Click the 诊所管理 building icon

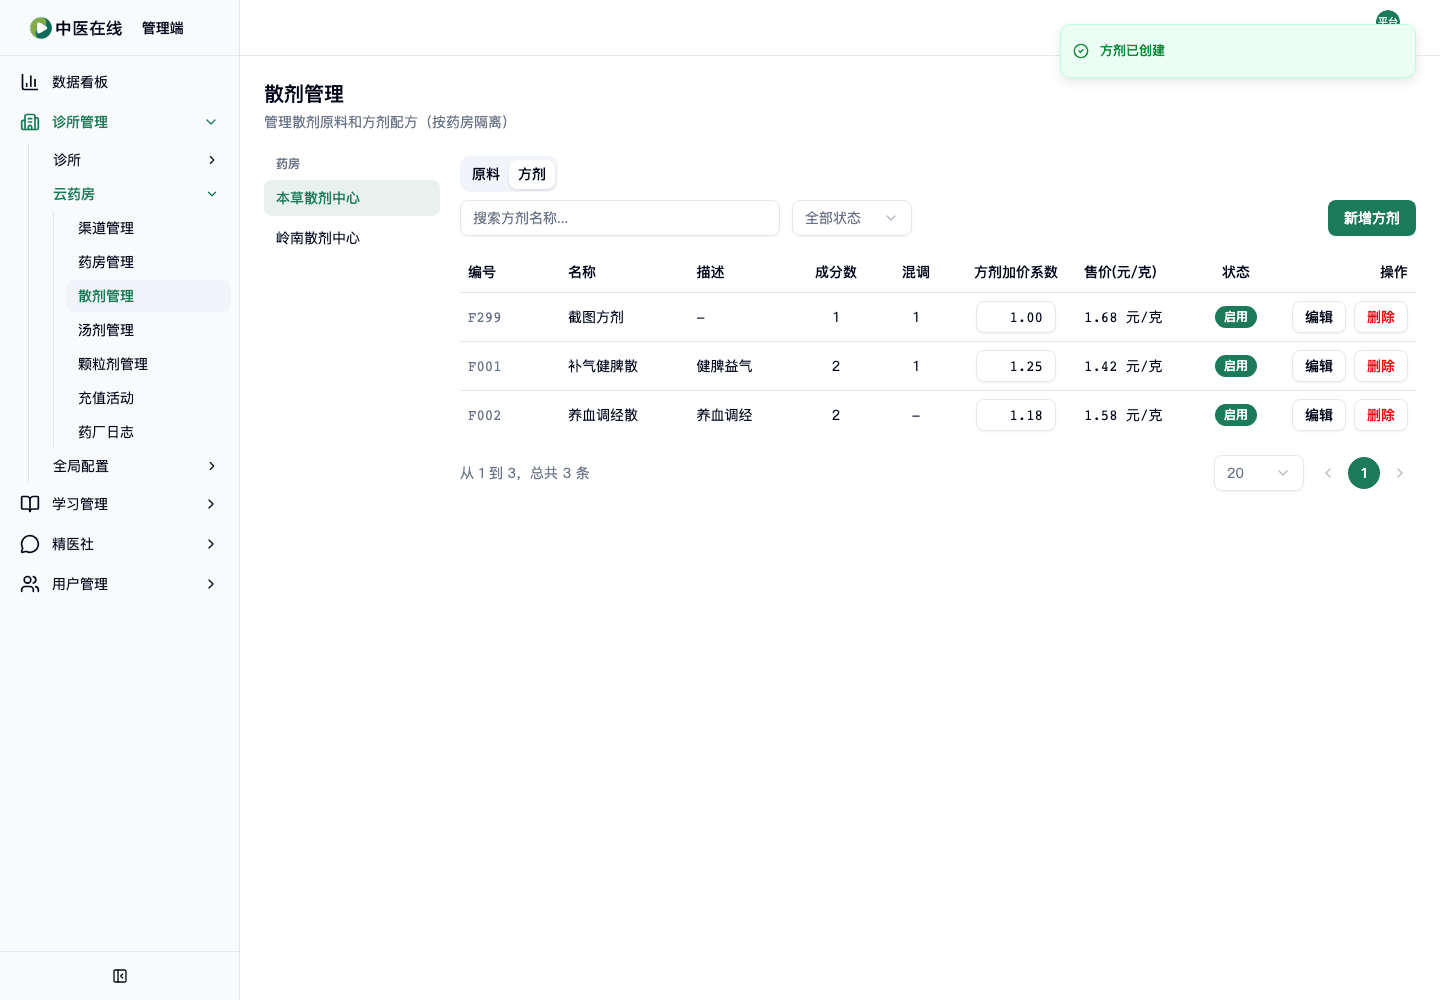click(30, 122)
